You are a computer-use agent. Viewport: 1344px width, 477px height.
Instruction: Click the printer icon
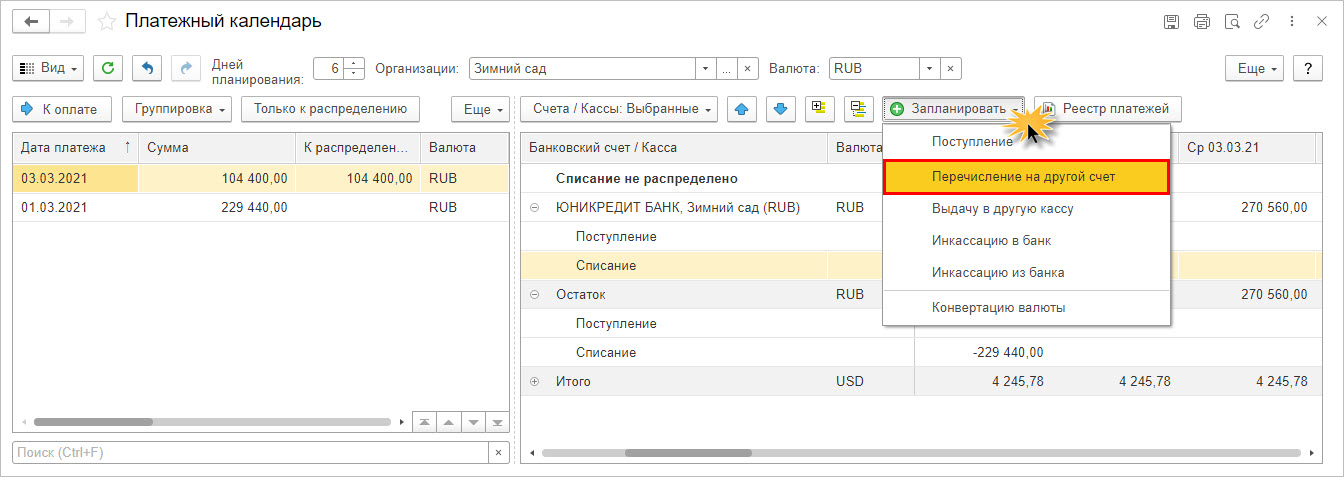pos(1201,21)
